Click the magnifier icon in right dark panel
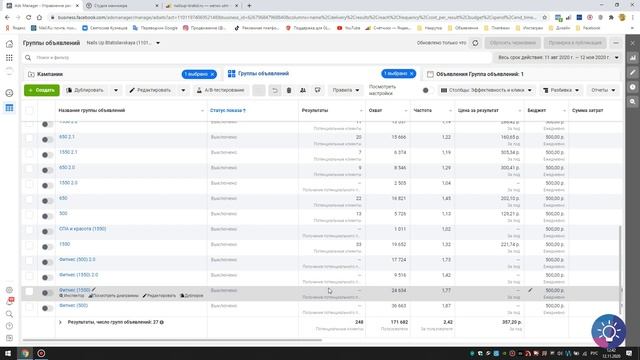The image size is (640, 360). [633, 102]
